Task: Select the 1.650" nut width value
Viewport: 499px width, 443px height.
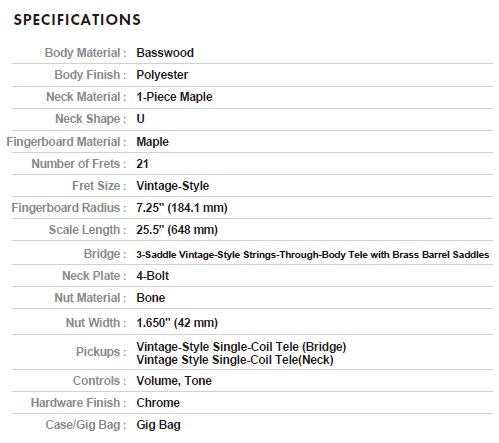Action: click(x=177, y=323)
